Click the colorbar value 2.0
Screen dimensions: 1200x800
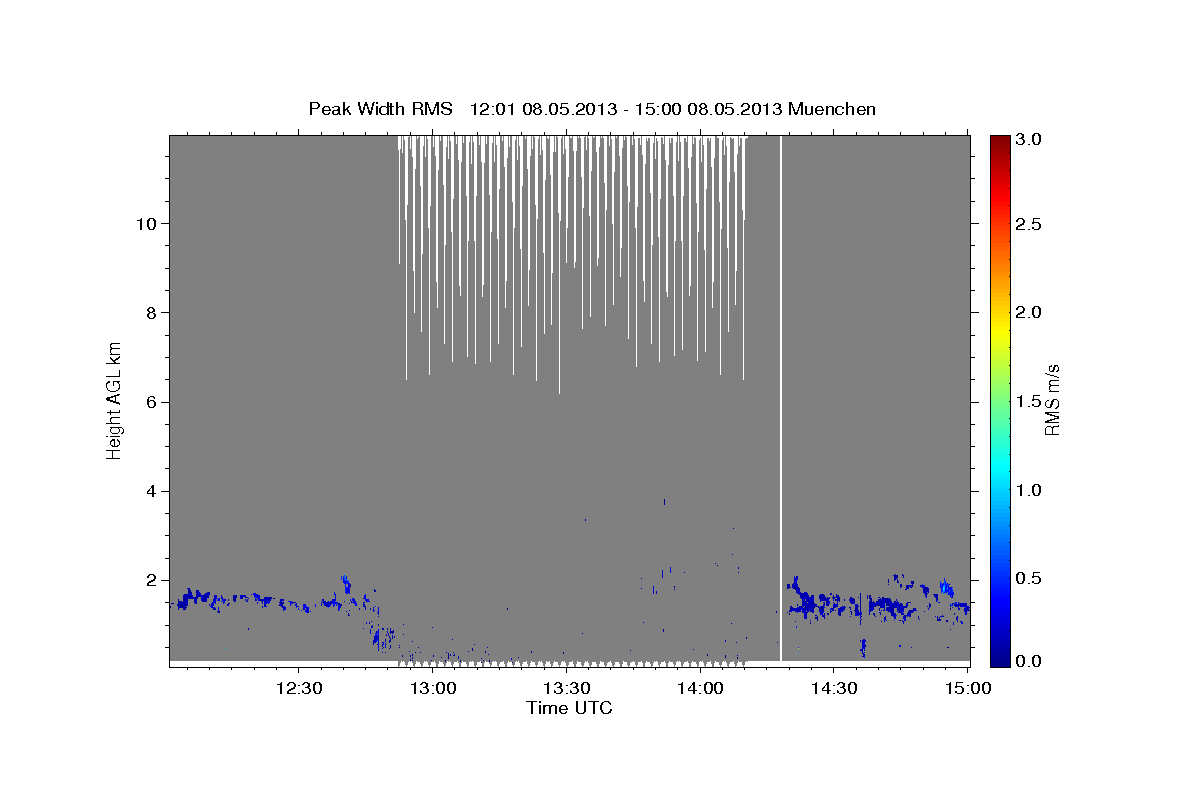coord(1029,312)
